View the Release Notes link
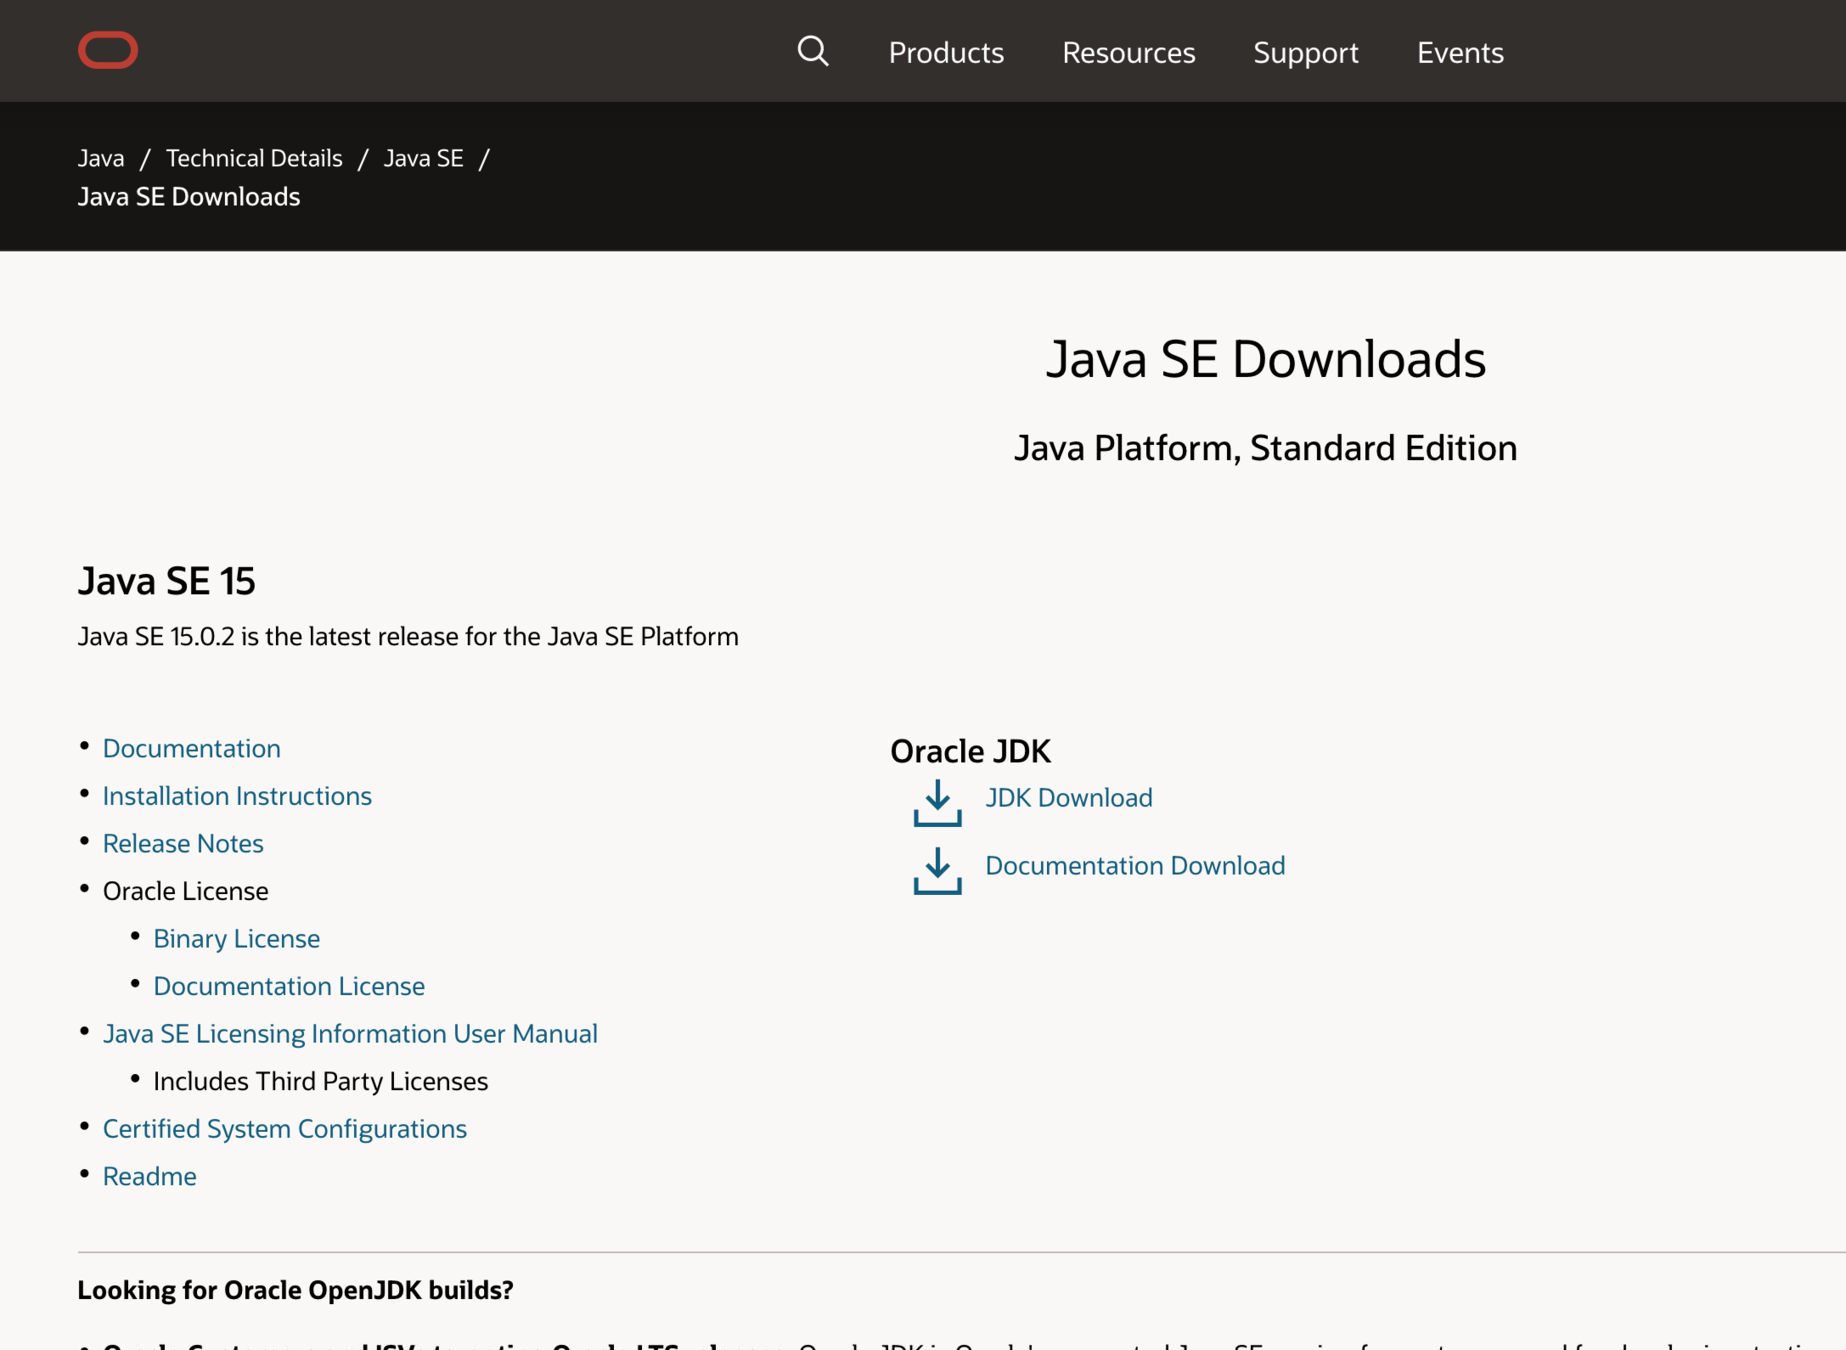 (x=183, y=843)
